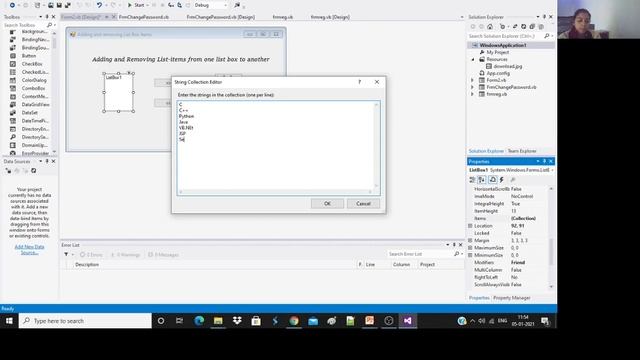Toggle the Errors filter in Error List
The width and height of the screenshot is (640, 360).
click(x=91, y=255)
